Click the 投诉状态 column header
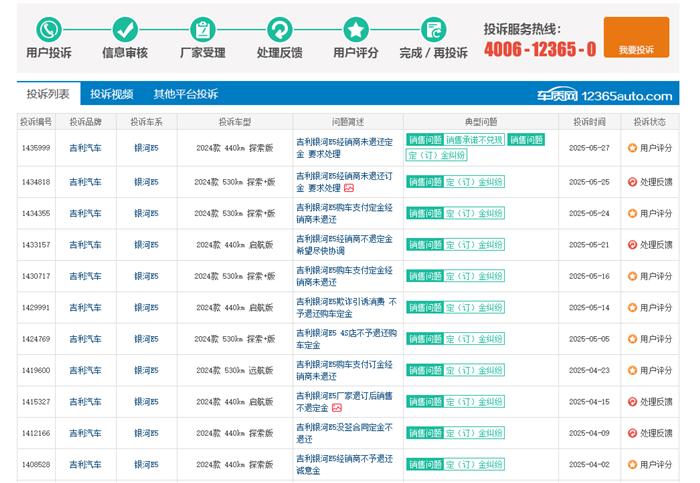The height and width of the screenshot is (483, 700). (650, 121)
